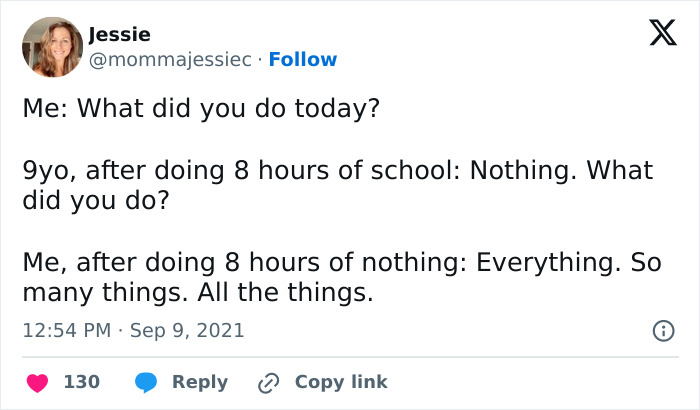
Task: Click the display name Jessie
Action: (x=119, y=35)
